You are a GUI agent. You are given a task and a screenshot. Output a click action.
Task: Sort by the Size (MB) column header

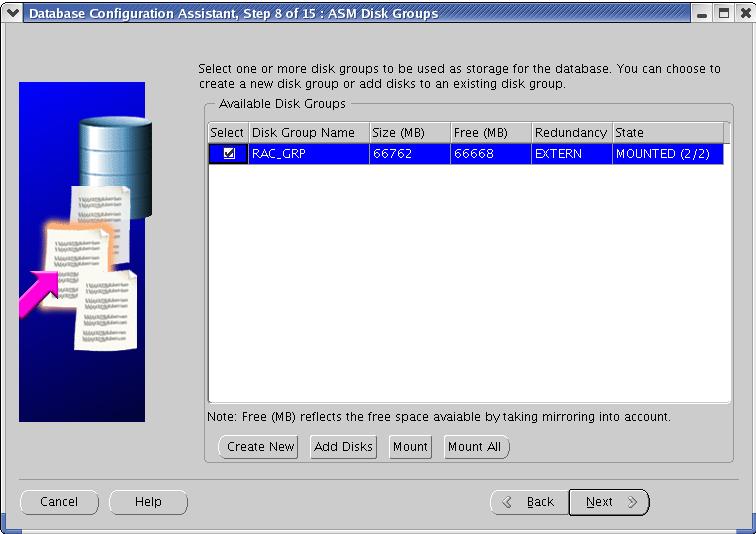coord(409,133)
